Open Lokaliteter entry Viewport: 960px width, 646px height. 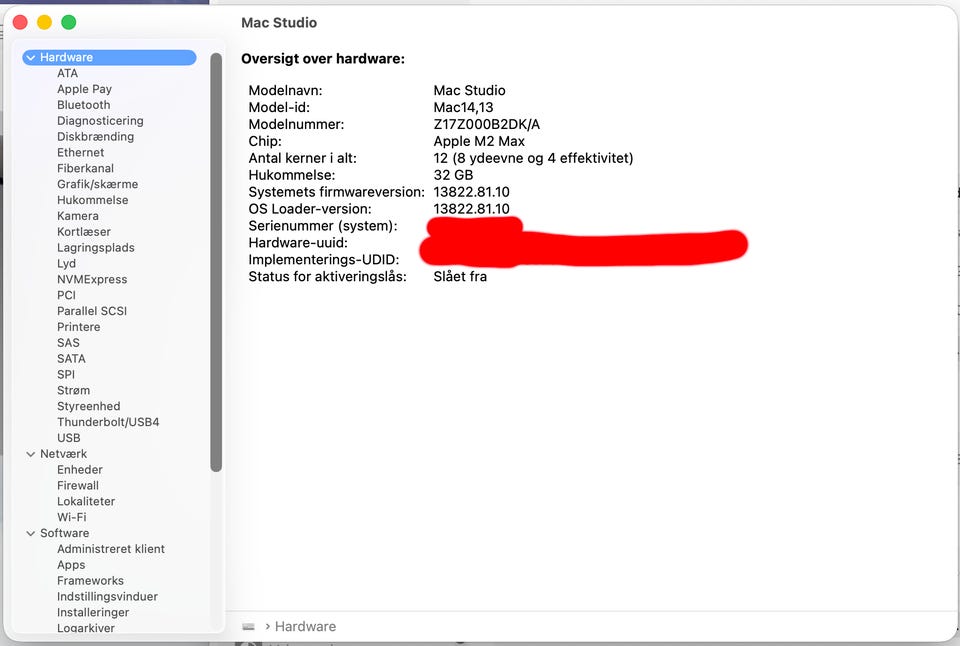point(86,502)
